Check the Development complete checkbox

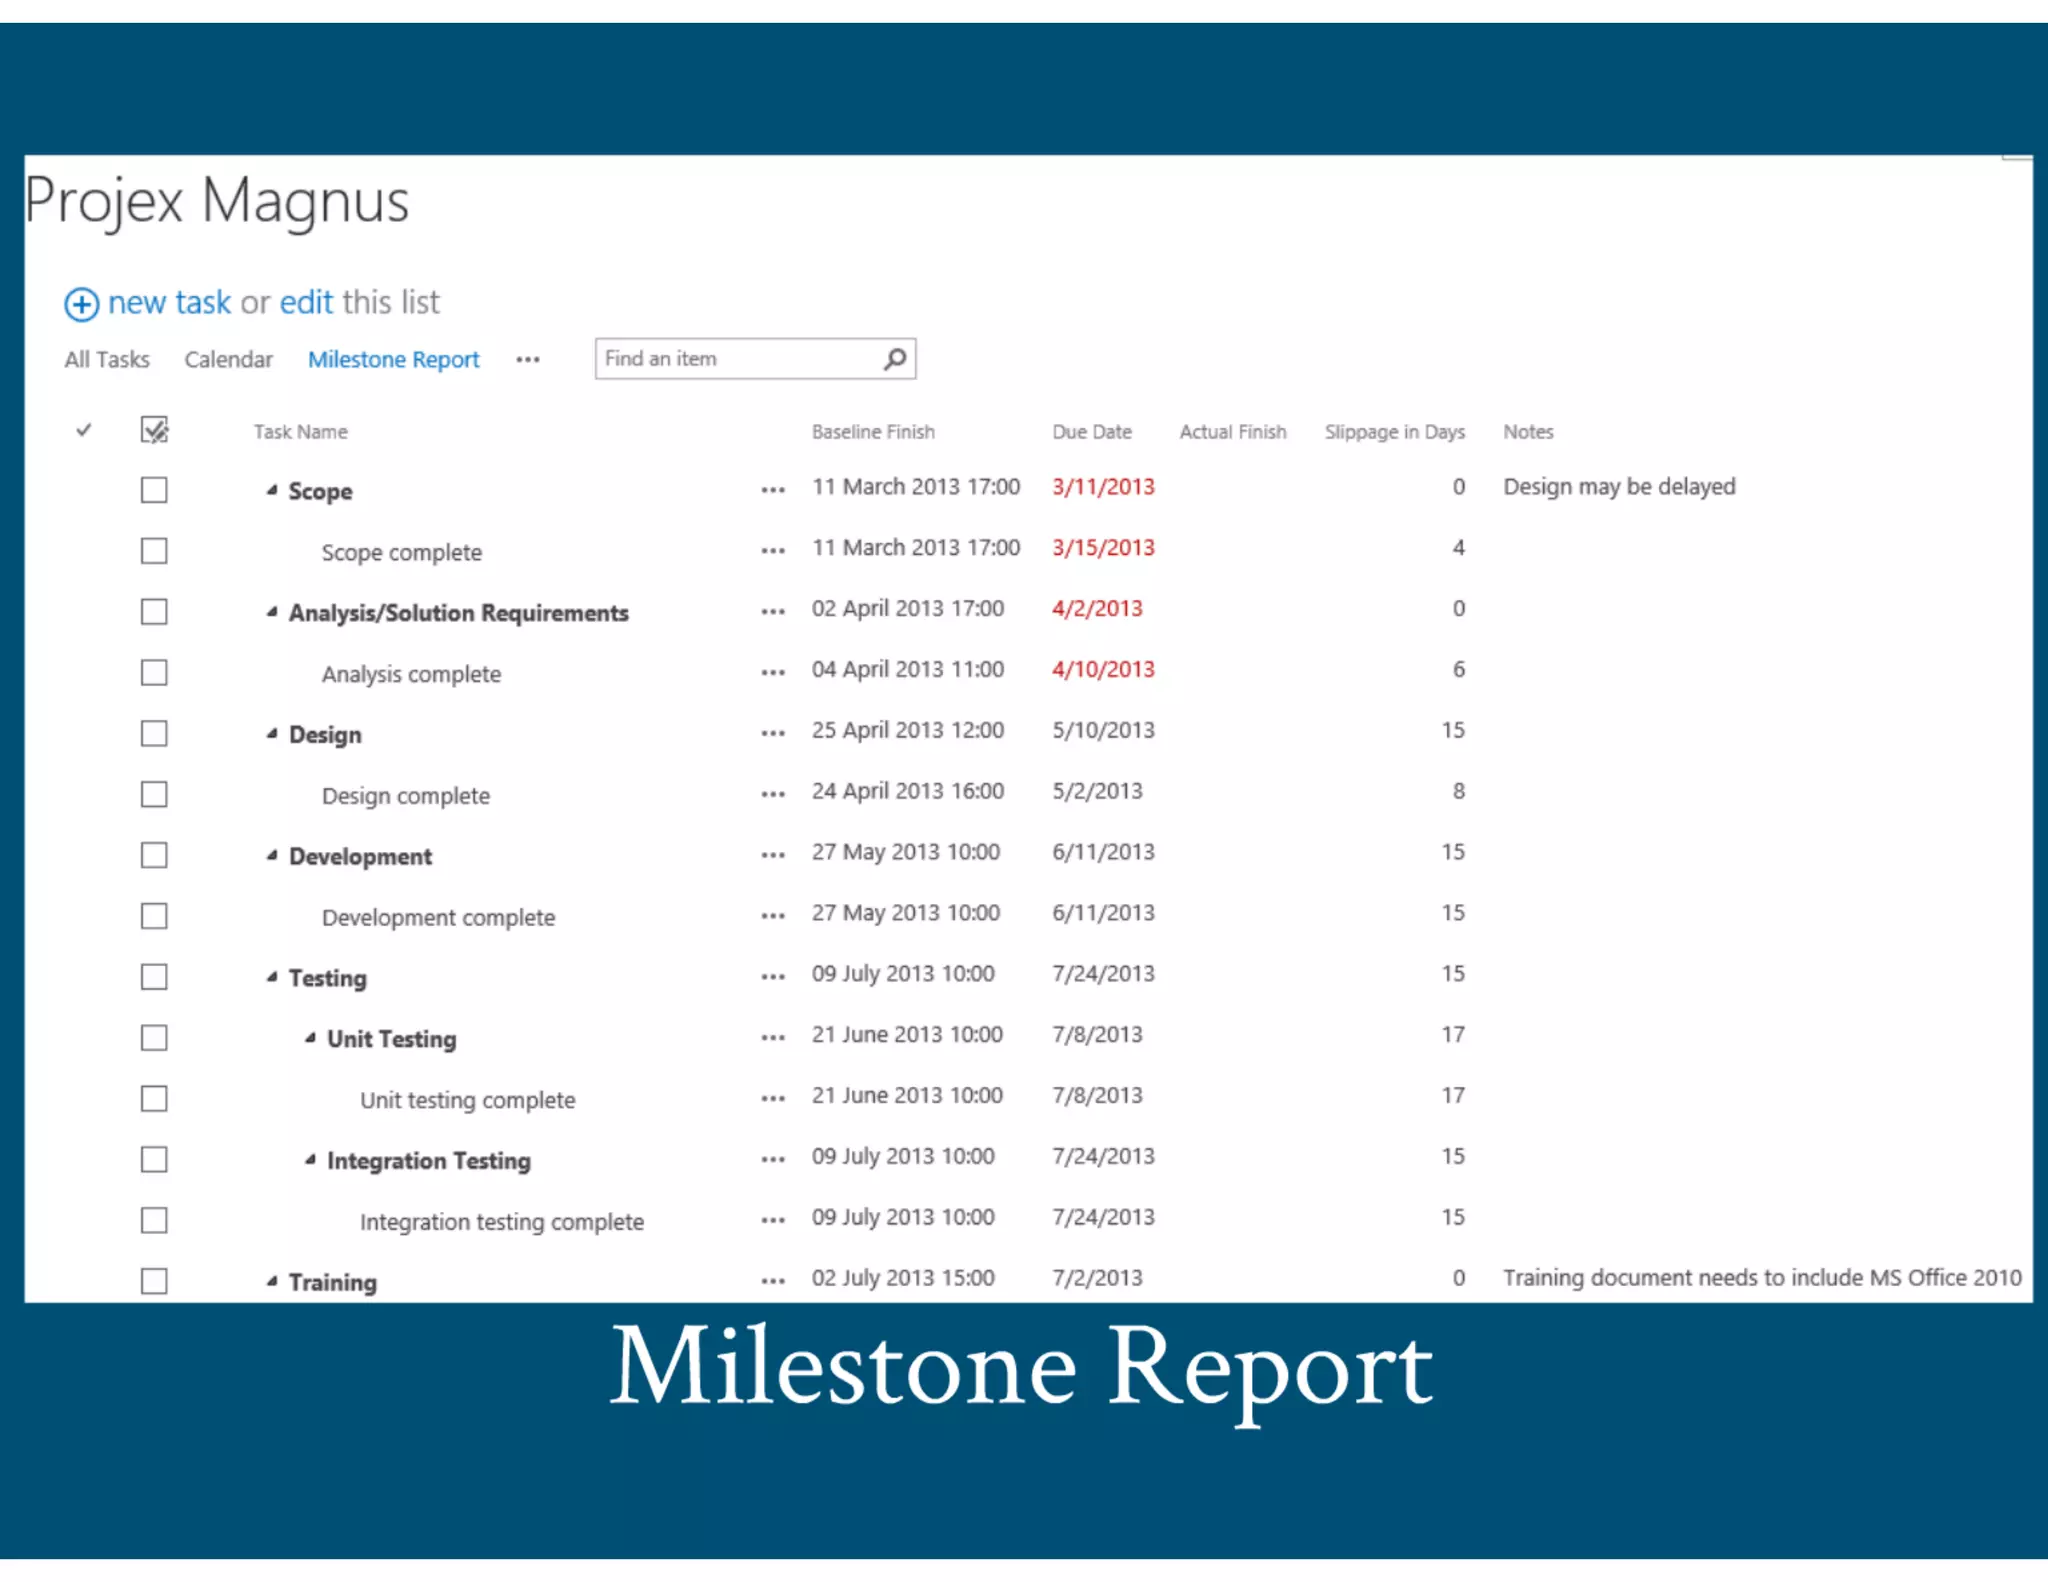(154, 916)
